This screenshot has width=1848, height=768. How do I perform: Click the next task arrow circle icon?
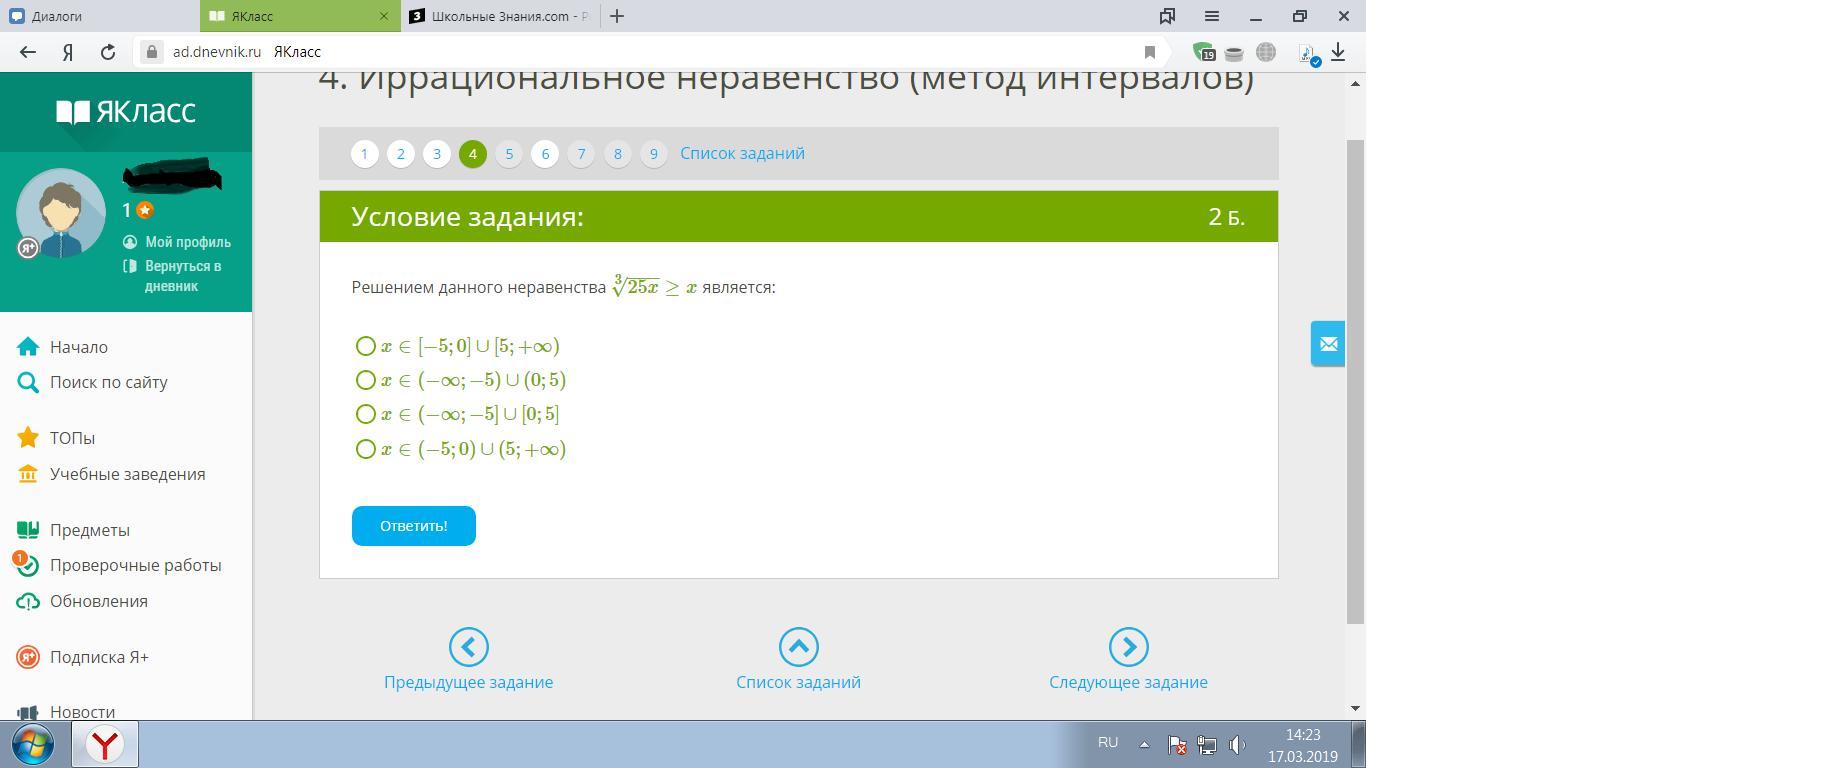tap(1129, 647)
